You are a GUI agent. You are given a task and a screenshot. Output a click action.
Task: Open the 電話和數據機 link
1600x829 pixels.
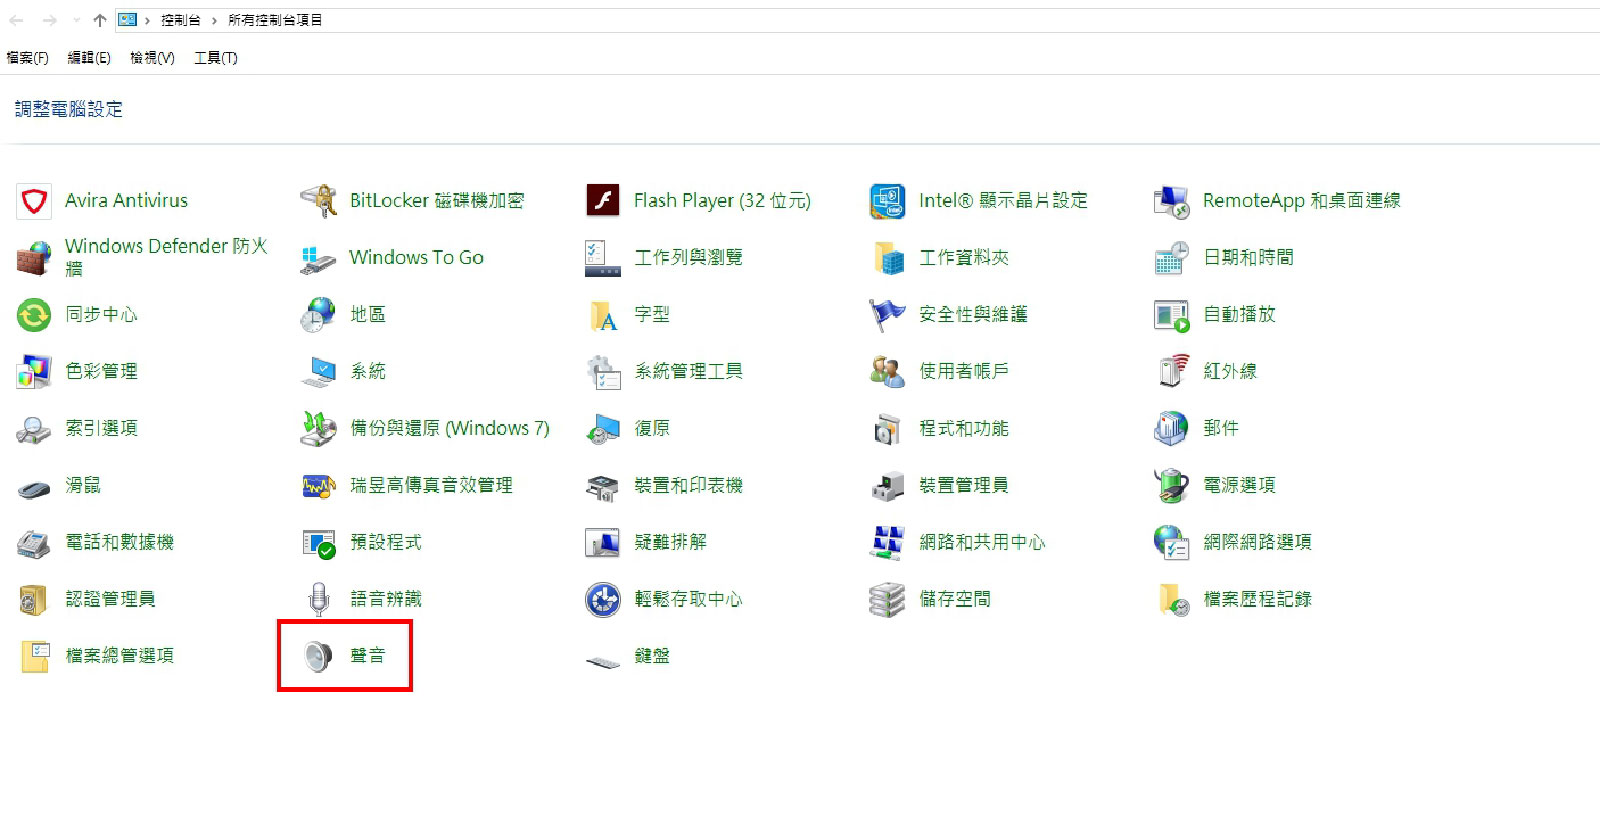[x=120, y=542]
